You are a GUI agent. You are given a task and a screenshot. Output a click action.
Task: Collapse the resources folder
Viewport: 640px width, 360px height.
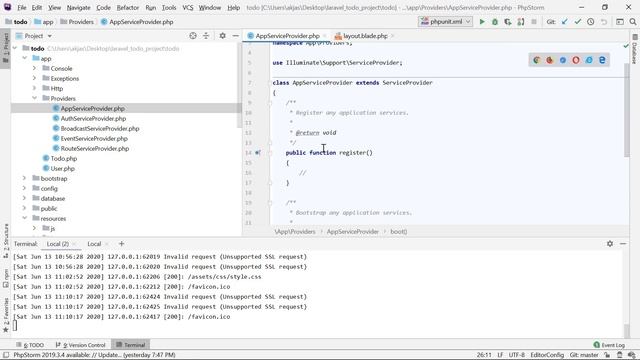coord(25,218)
